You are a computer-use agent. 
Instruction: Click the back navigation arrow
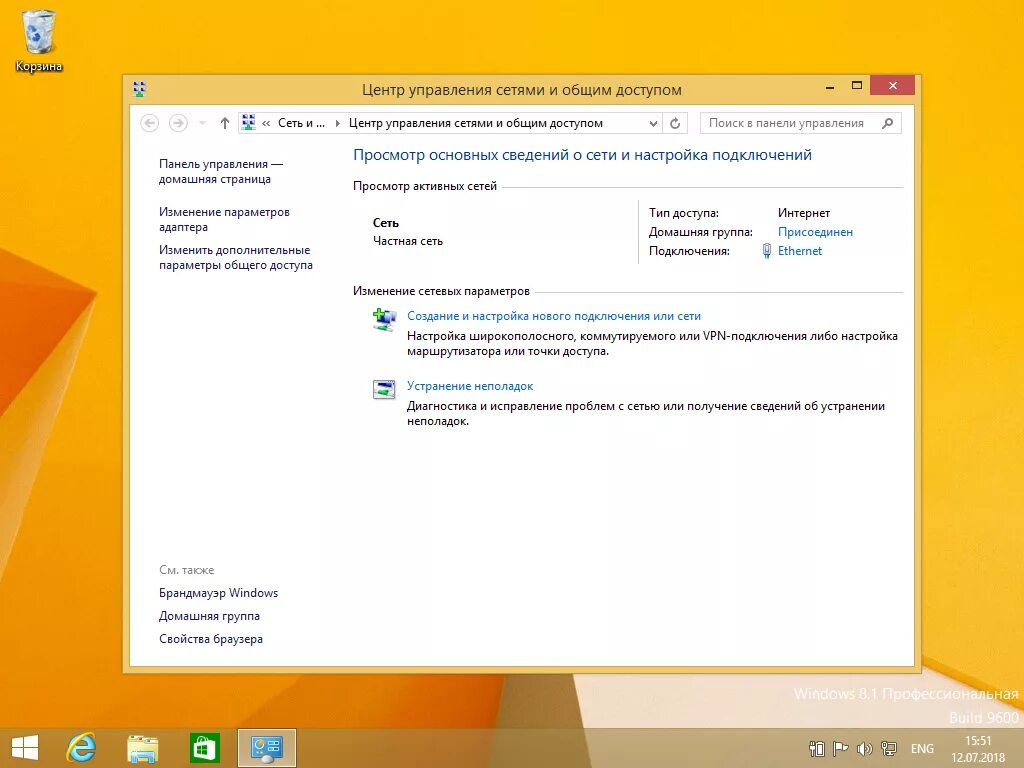(x=150, y=122)
